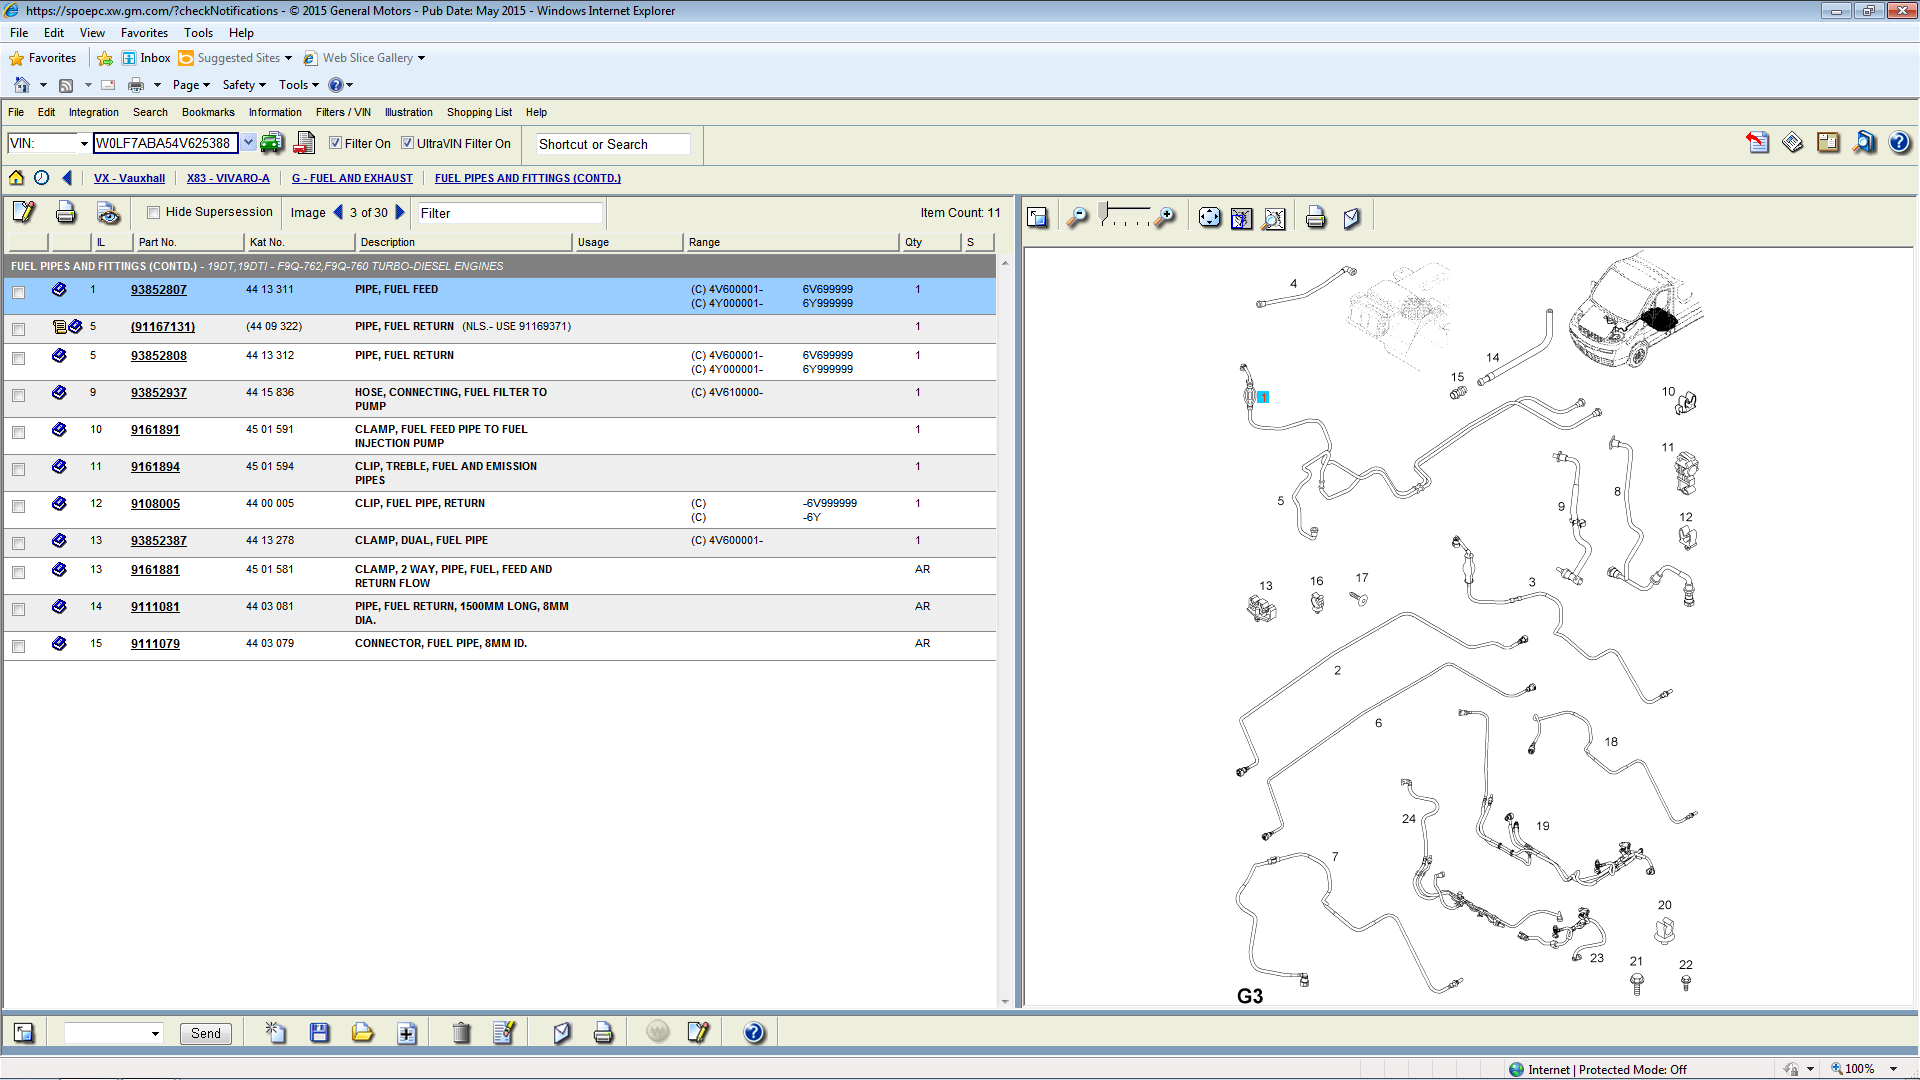
Task: Click the printer icon in bottom toolbar
Action: click(x=603, y=1033)
